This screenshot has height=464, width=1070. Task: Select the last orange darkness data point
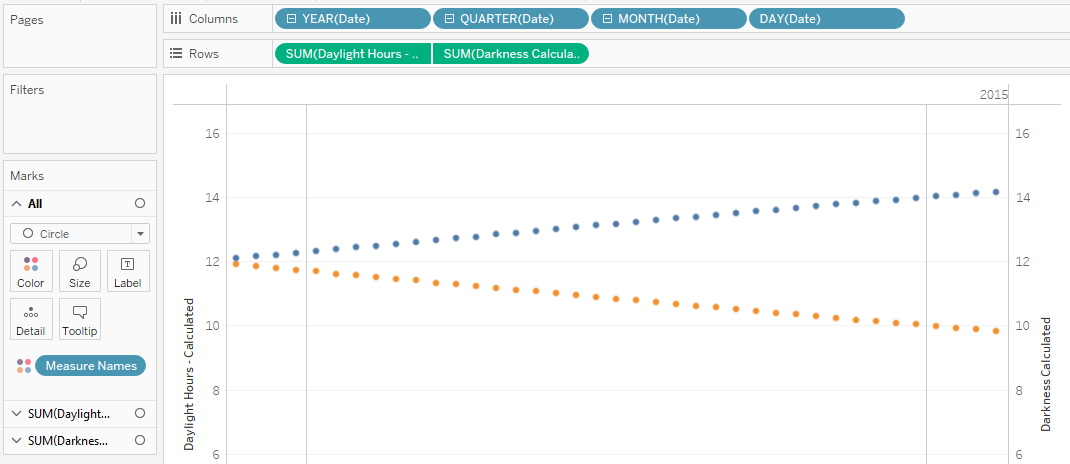(x=996, y=331)
